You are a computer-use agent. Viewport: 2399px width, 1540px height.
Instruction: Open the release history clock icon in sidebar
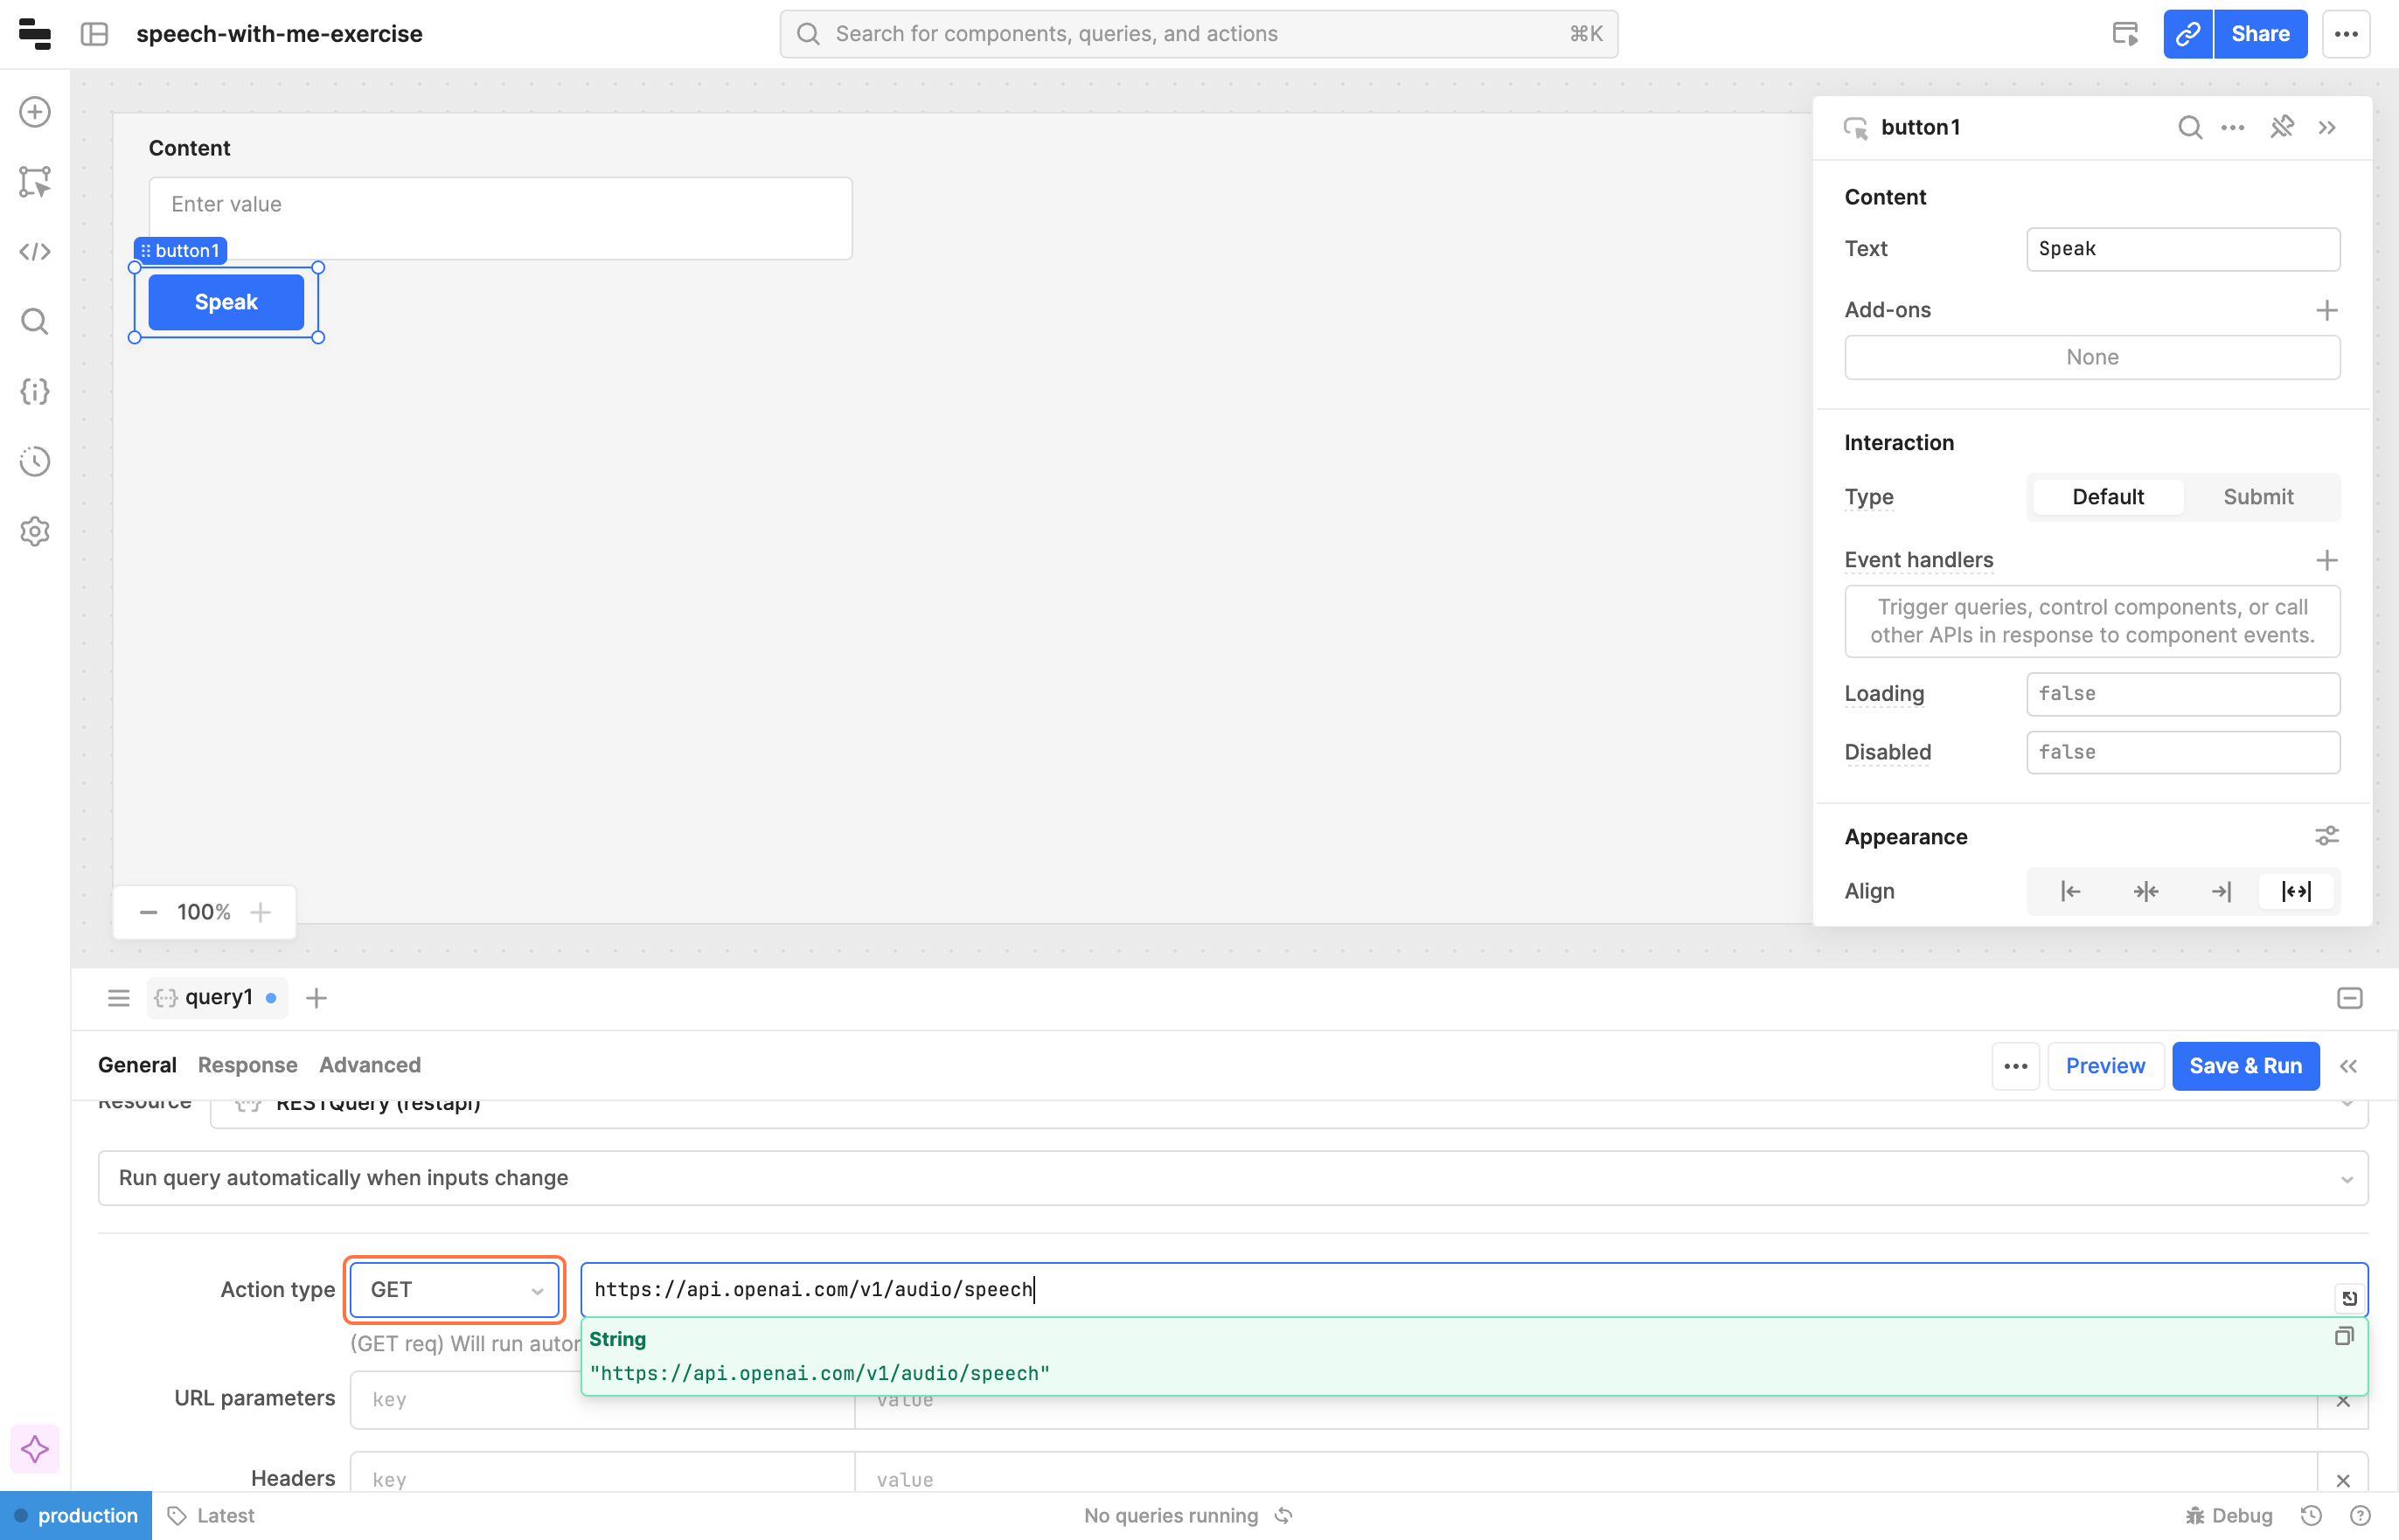(x=35, y=461)
